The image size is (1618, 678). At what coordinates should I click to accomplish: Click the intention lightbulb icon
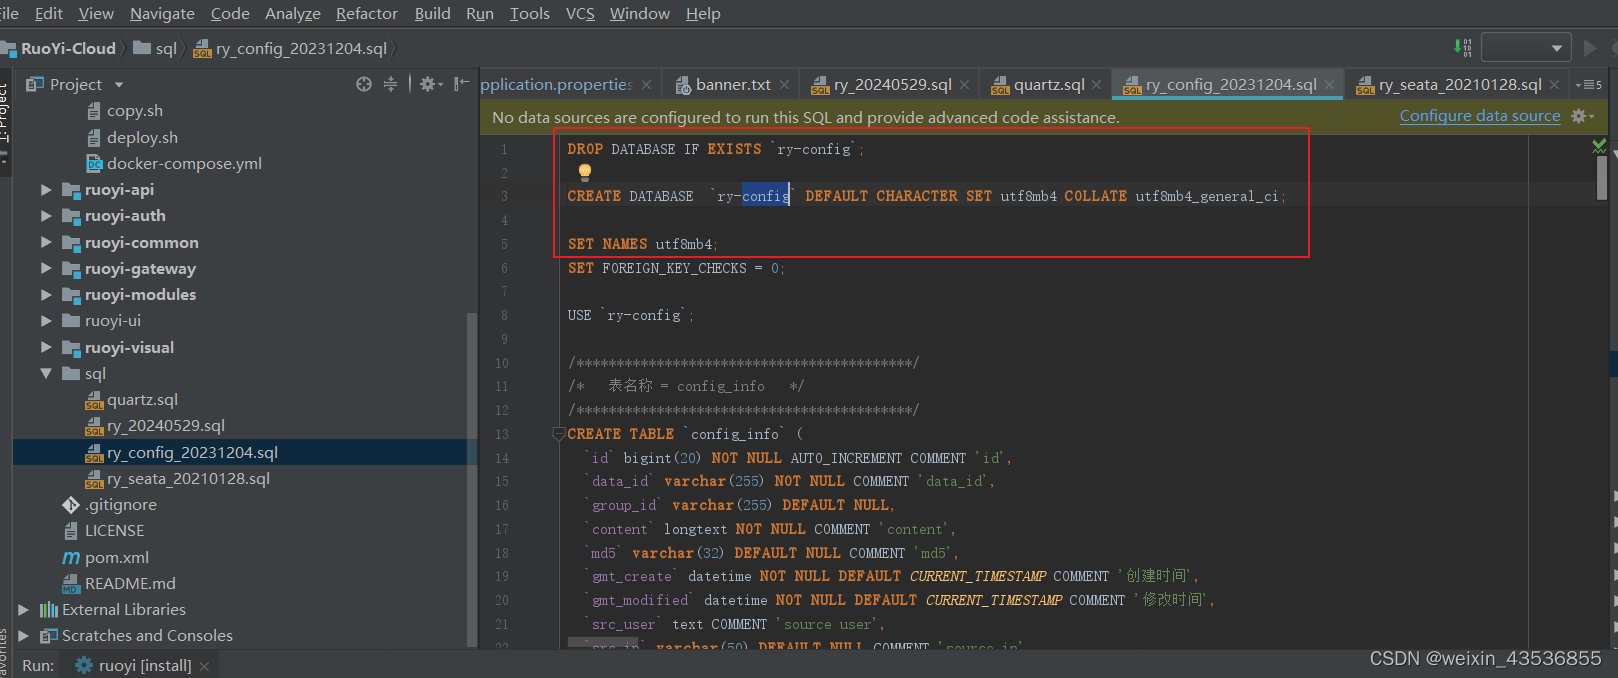point(585,172)
